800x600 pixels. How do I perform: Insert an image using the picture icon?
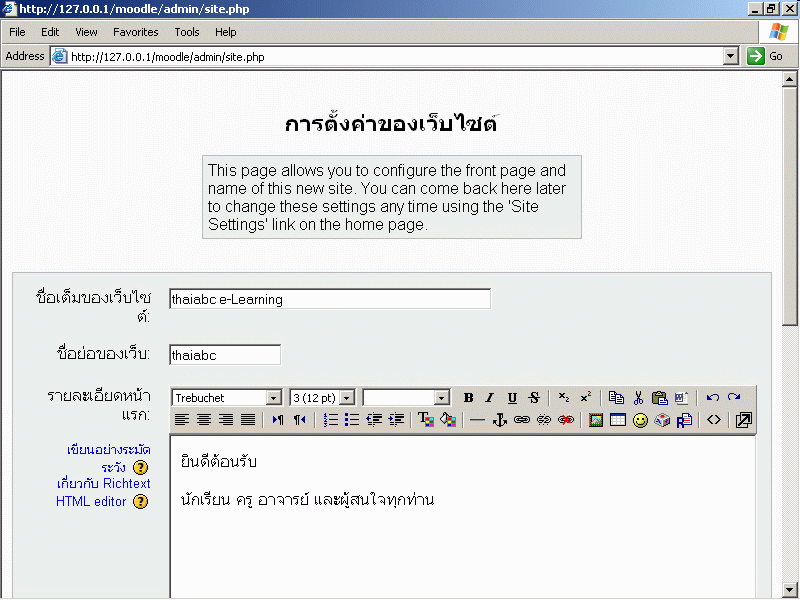coord(596,420)
